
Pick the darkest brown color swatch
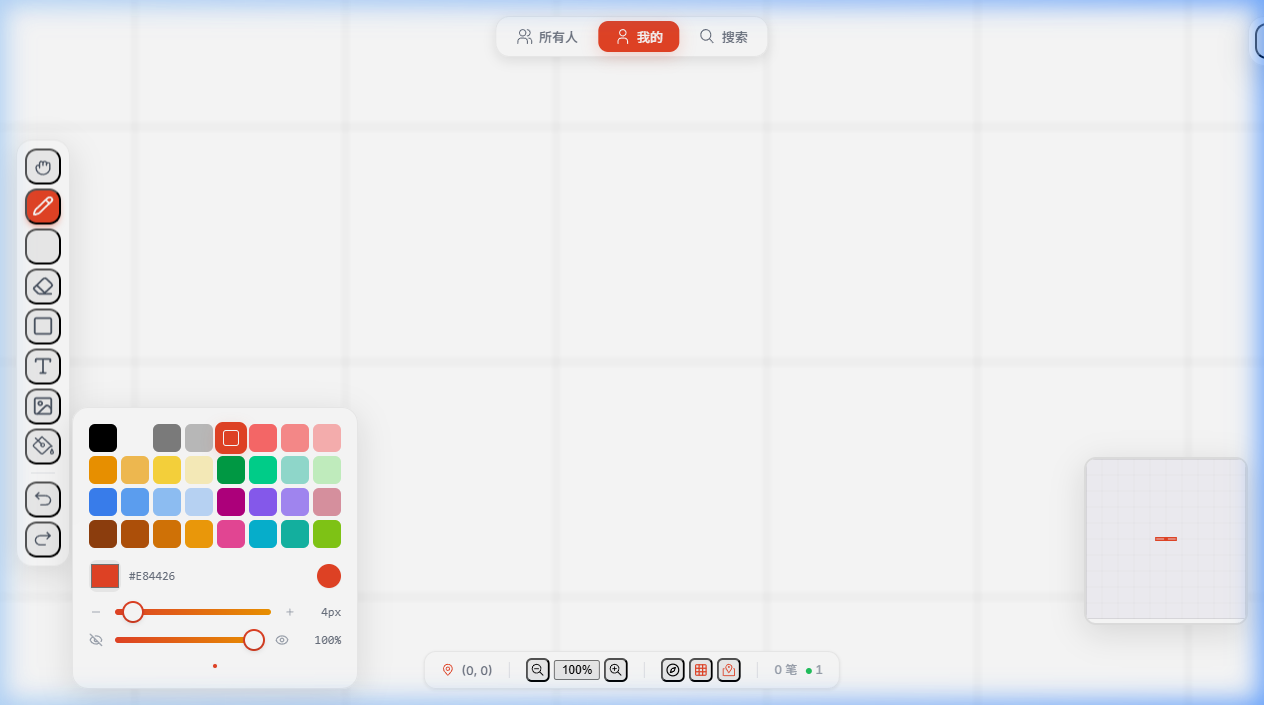click(103, 534)
